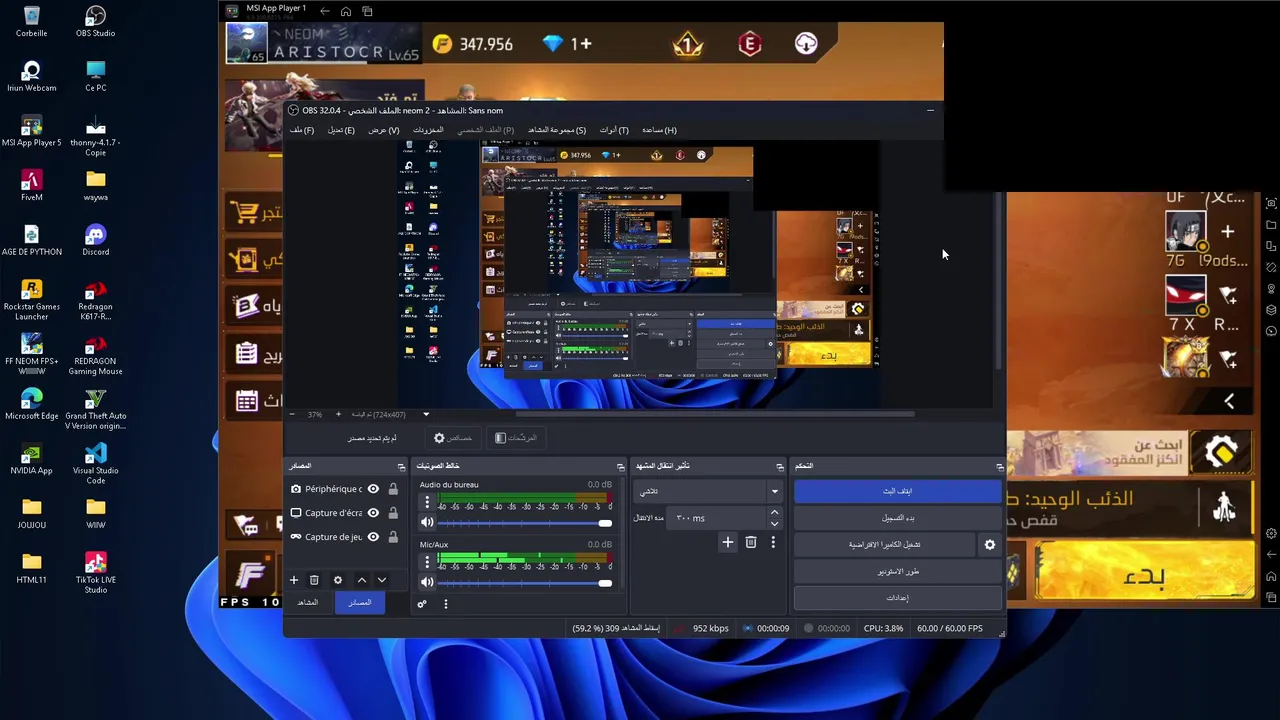
Task: Move selected source up
Action: (362, 580)
